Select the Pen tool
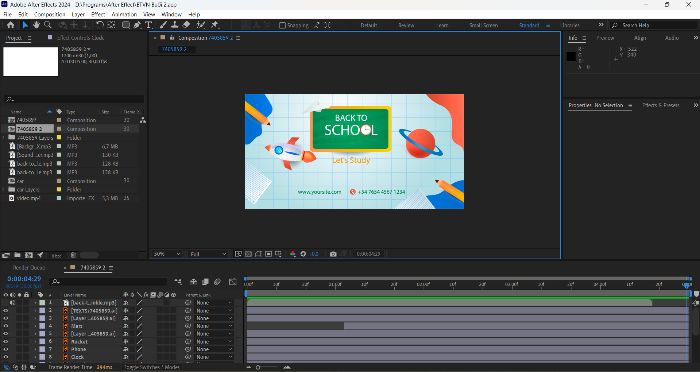The height and width of the screenshot is (372, 700). pyautogui.click(x=137, y=25)
